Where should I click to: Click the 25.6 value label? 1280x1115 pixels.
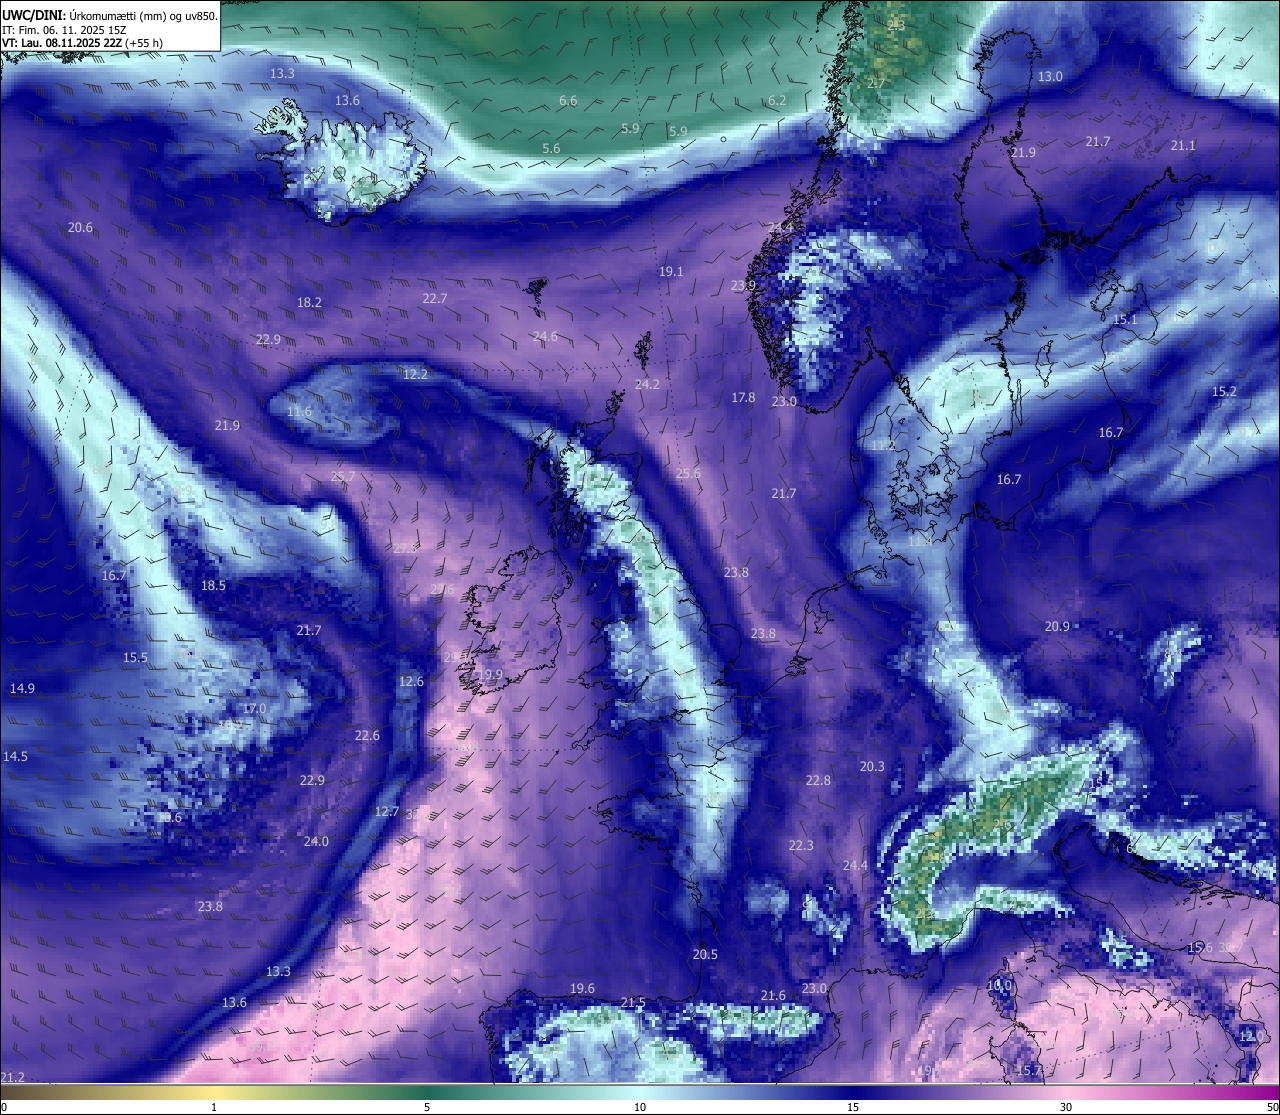[688, 474]
